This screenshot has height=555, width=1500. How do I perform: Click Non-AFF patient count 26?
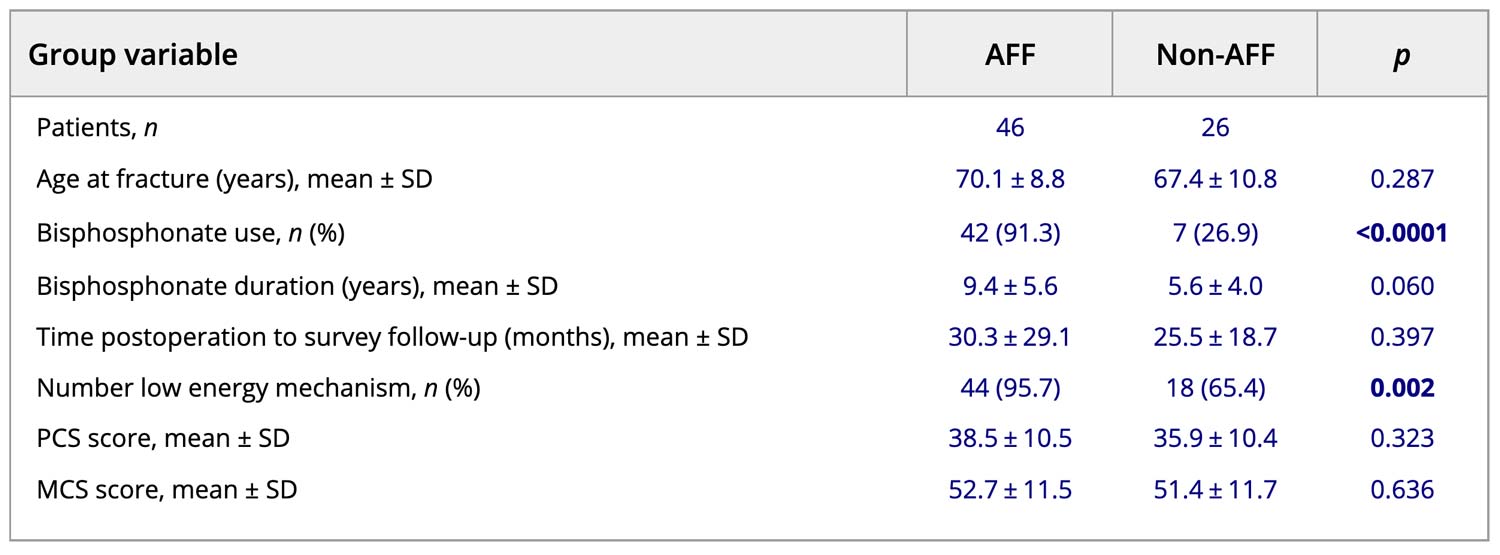(x=1215, y=128)
